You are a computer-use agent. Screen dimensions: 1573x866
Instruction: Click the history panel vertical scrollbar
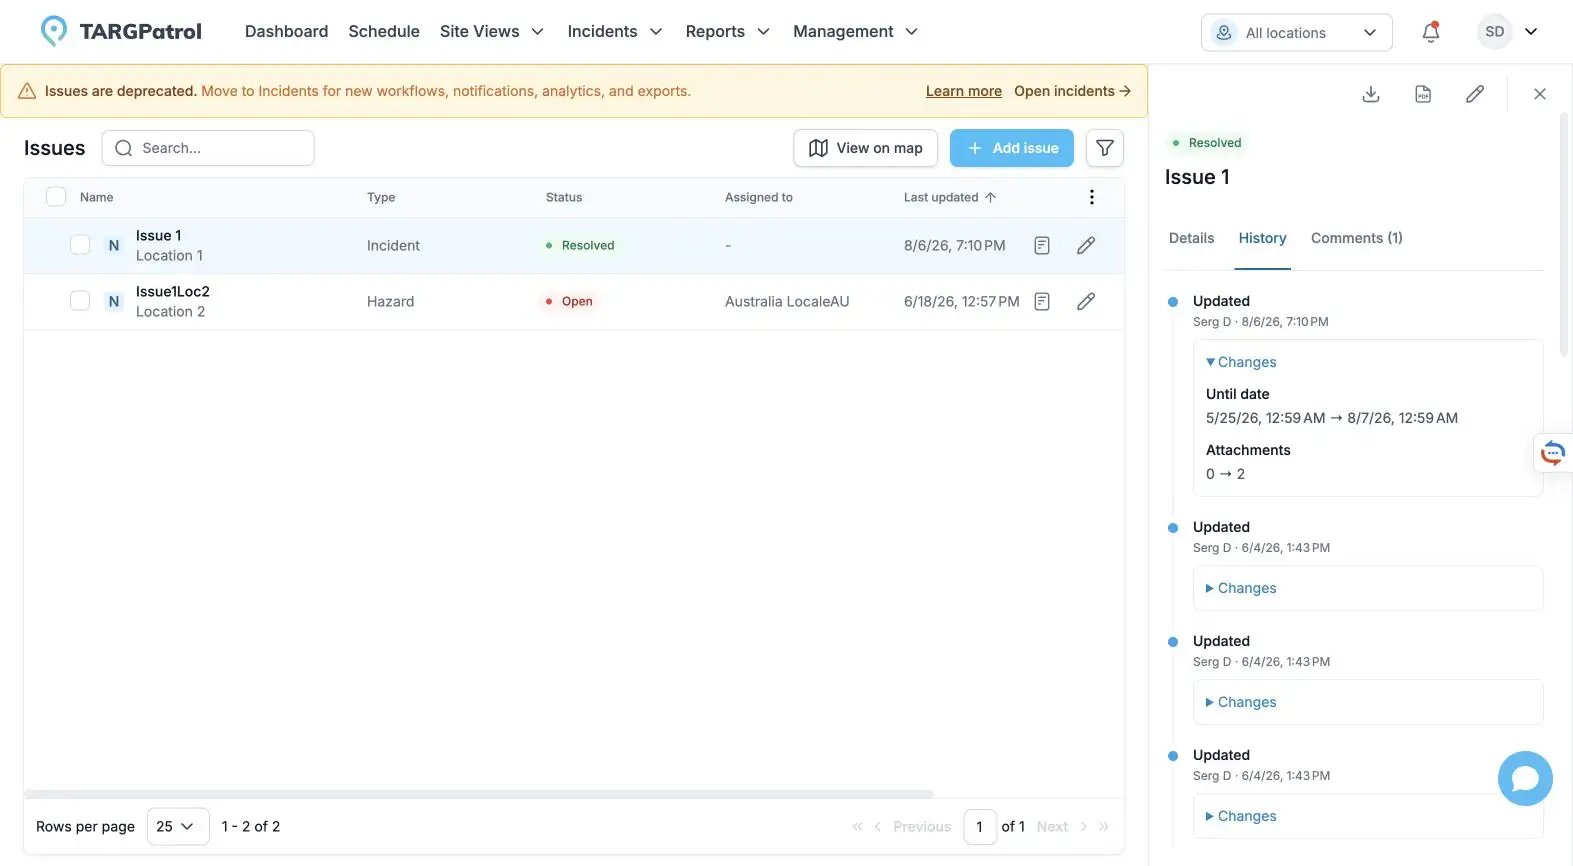click(x=1565, y=234)
